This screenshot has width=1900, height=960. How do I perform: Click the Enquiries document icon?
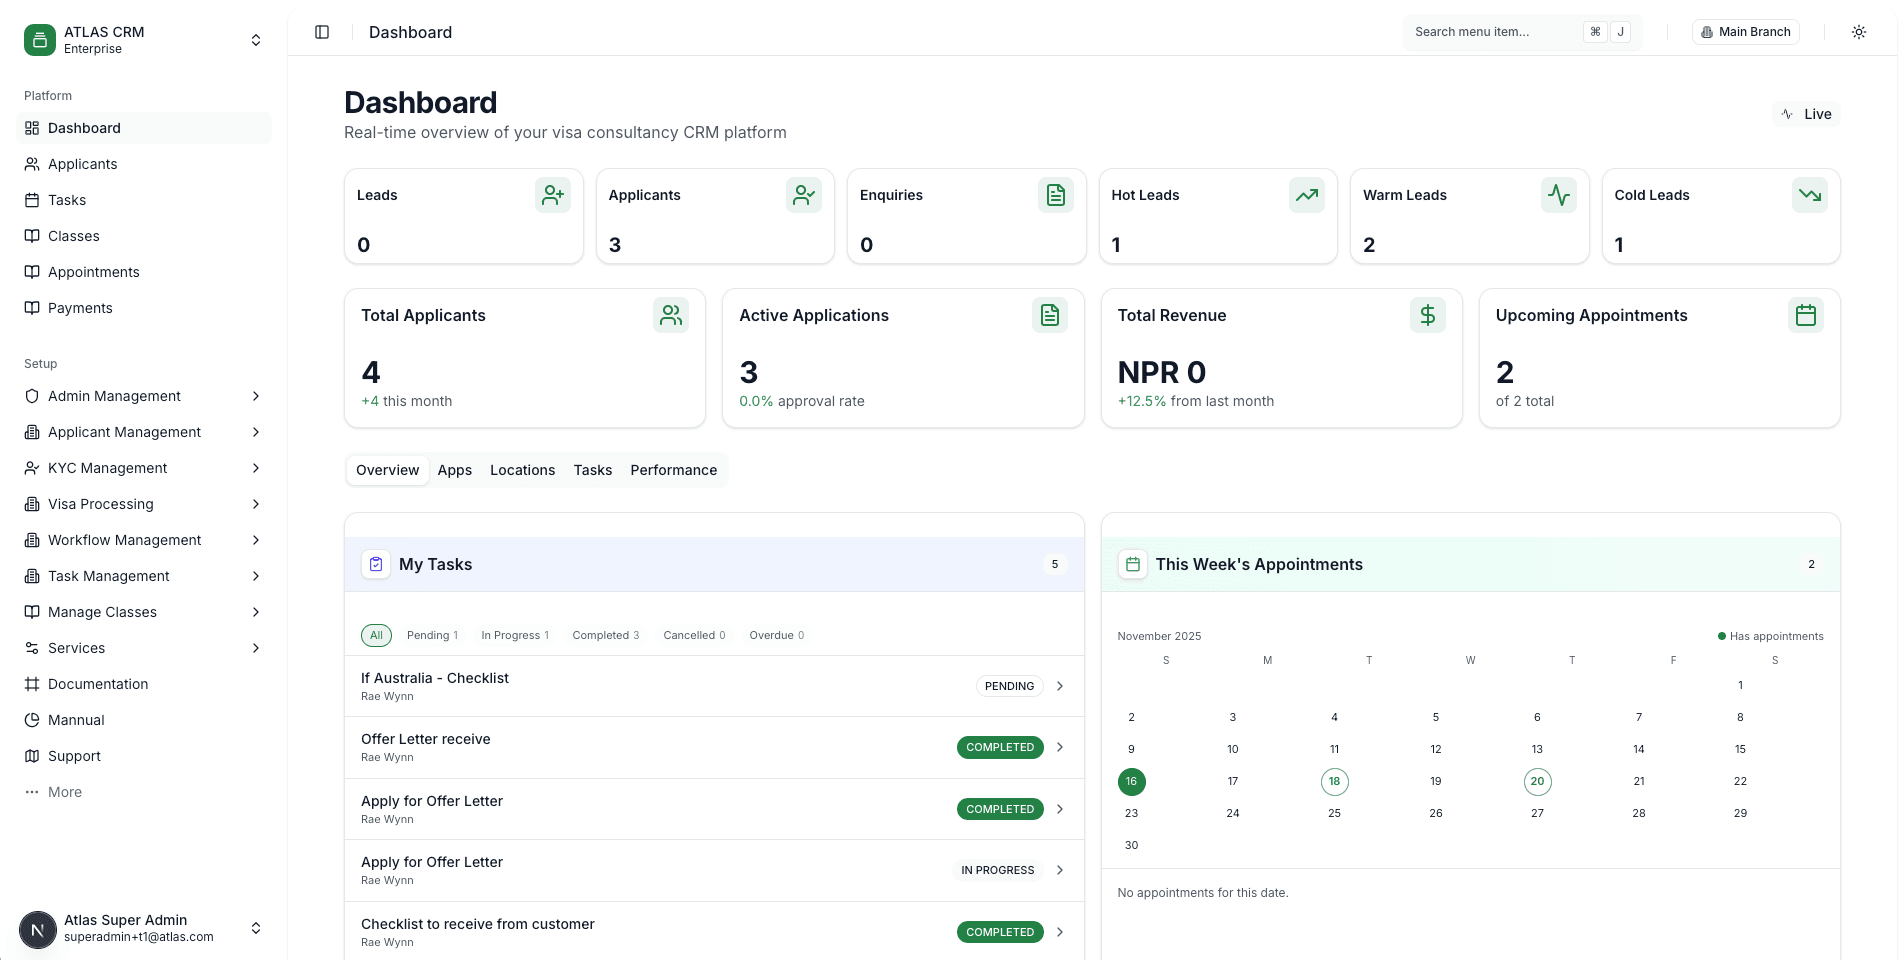coord(1056,195)
